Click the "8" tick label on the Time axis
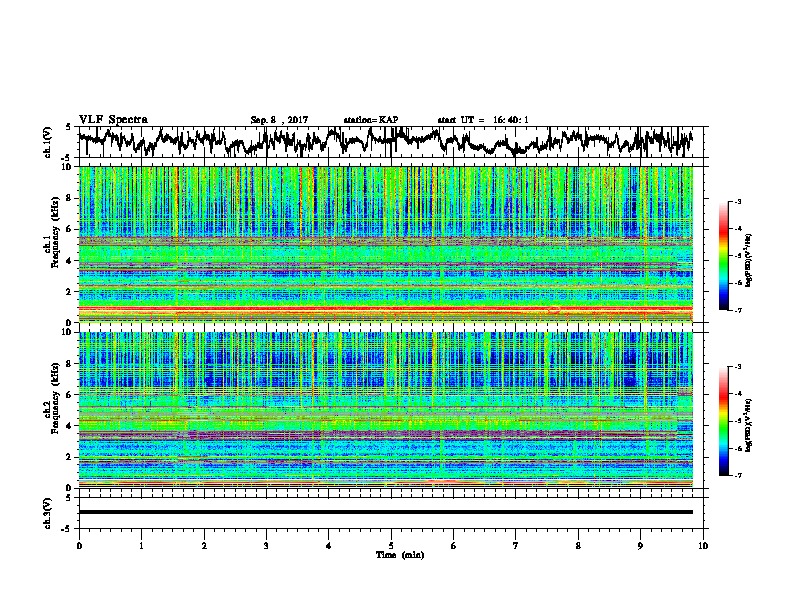 (578, 546)
